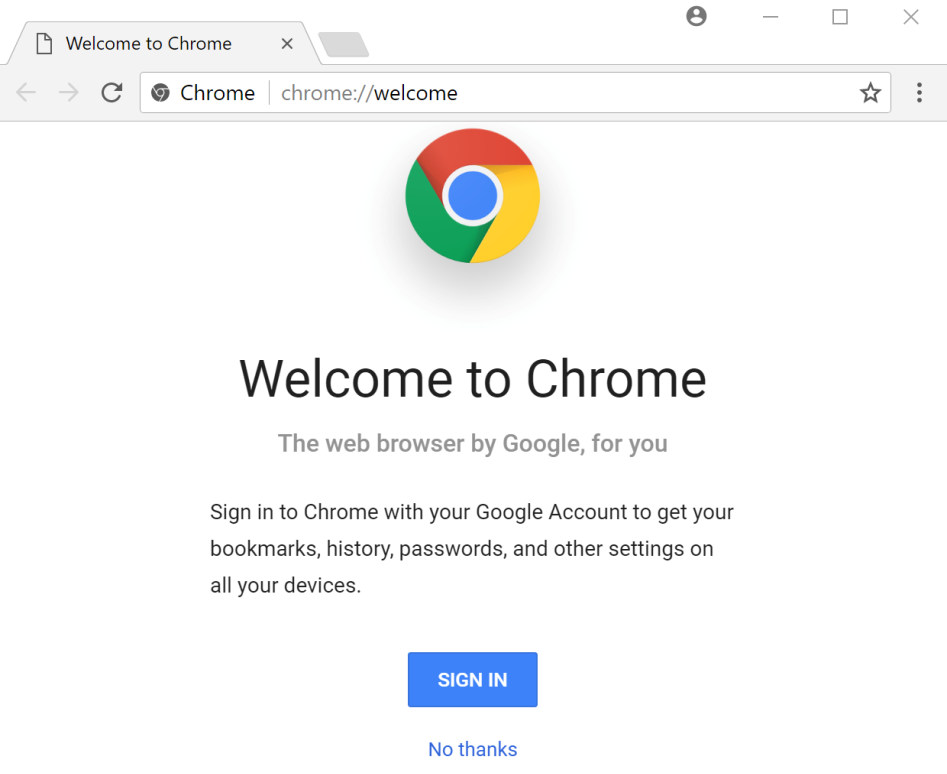
Task: Minimize the Chrome window
Action: click(x=770, y=17)
